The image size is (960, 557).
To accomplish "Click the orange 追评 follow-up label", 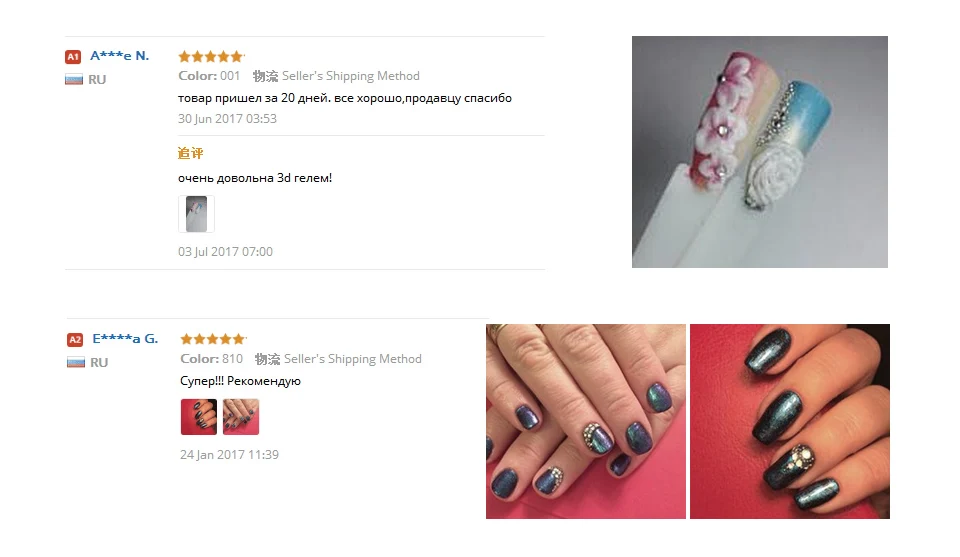I will click(x=190, y=154).
